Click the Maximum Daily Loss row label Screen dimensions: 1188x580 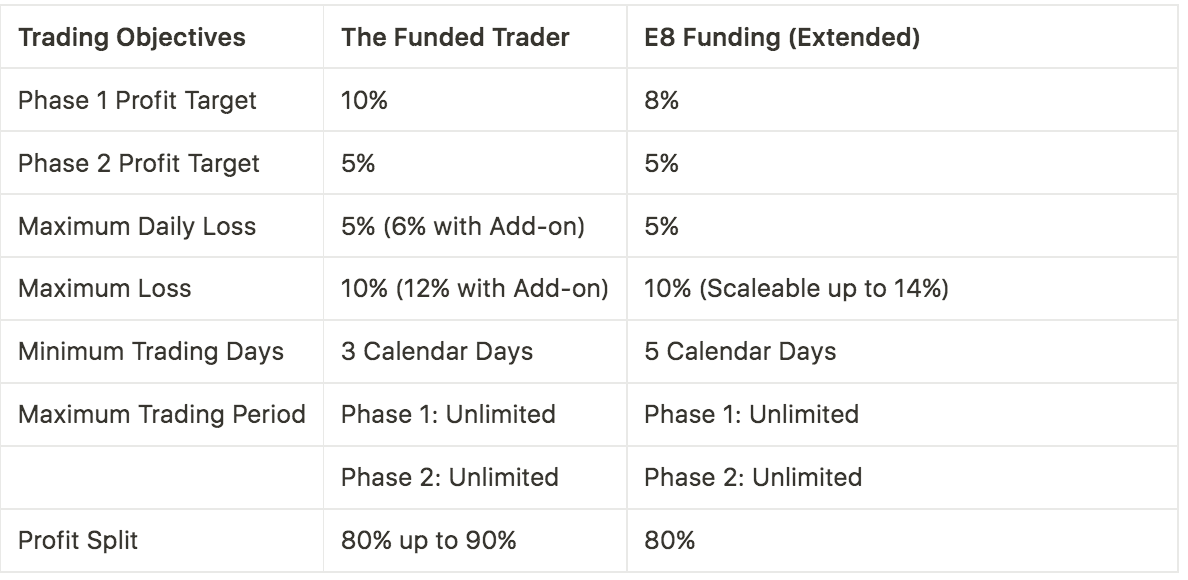tap(137, 226)
